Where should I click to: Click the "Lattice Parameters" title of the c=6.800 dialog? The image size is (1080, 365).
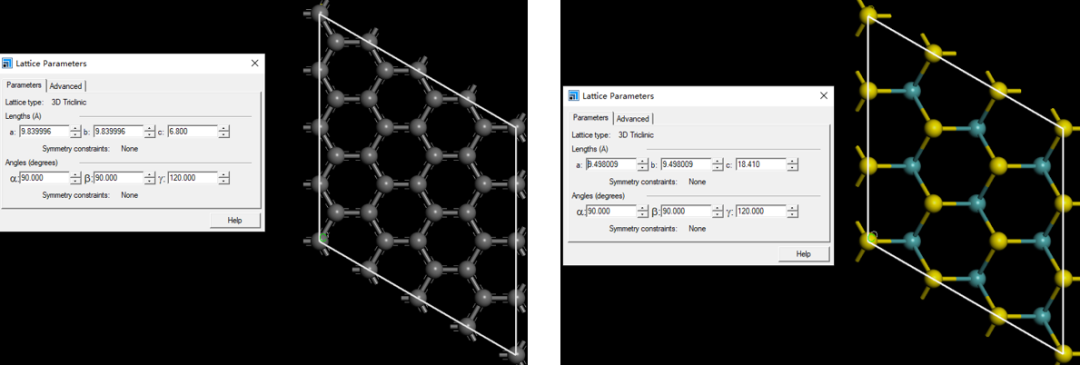pos(51,63)
